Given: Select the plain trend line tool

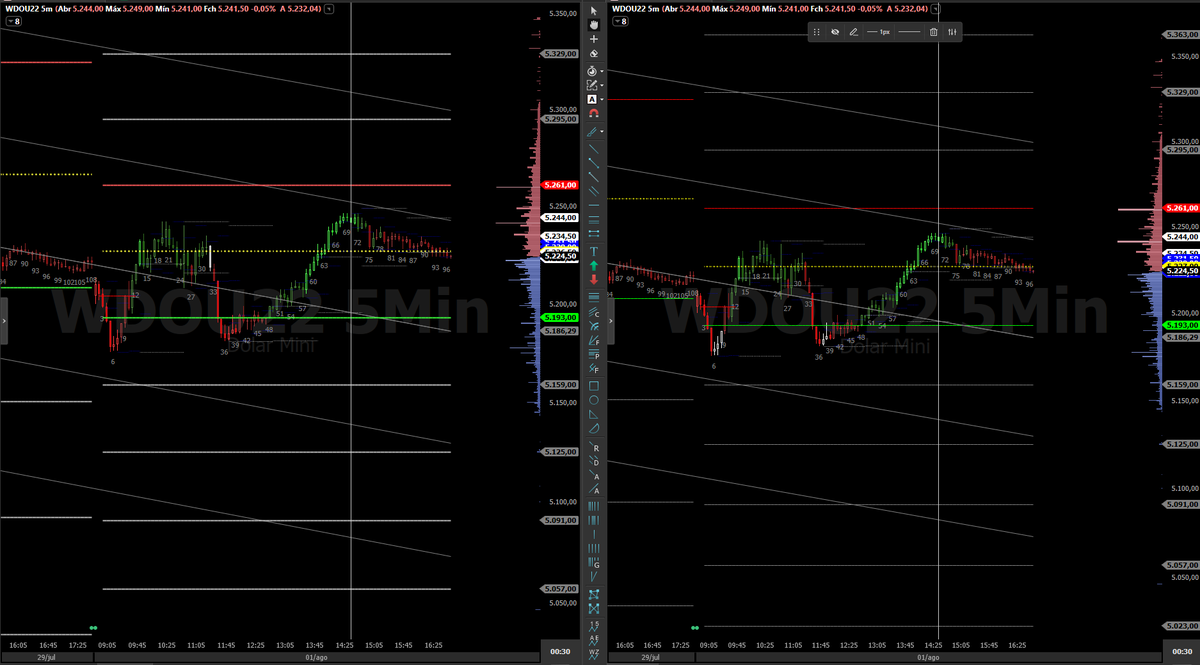Looking at the screenshot, I should coord(593,147).
